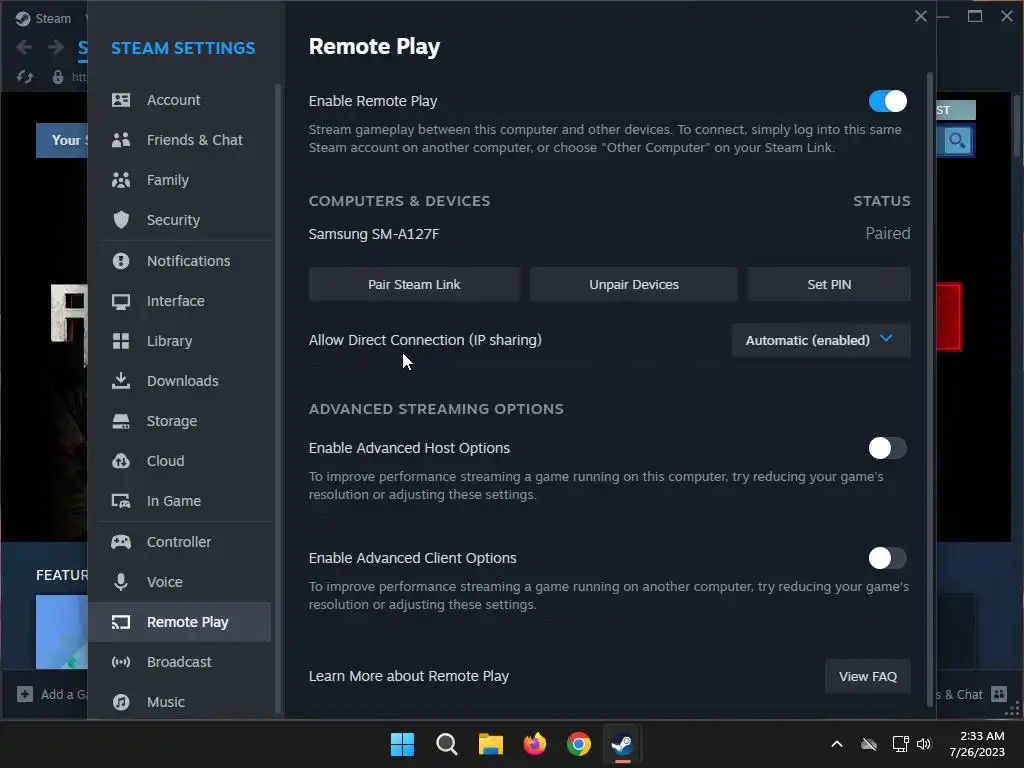This screenshot has height=768, width=1024.
Task: Click the Samsung SM-A127F device row
Action: click(x=609, y=234)
